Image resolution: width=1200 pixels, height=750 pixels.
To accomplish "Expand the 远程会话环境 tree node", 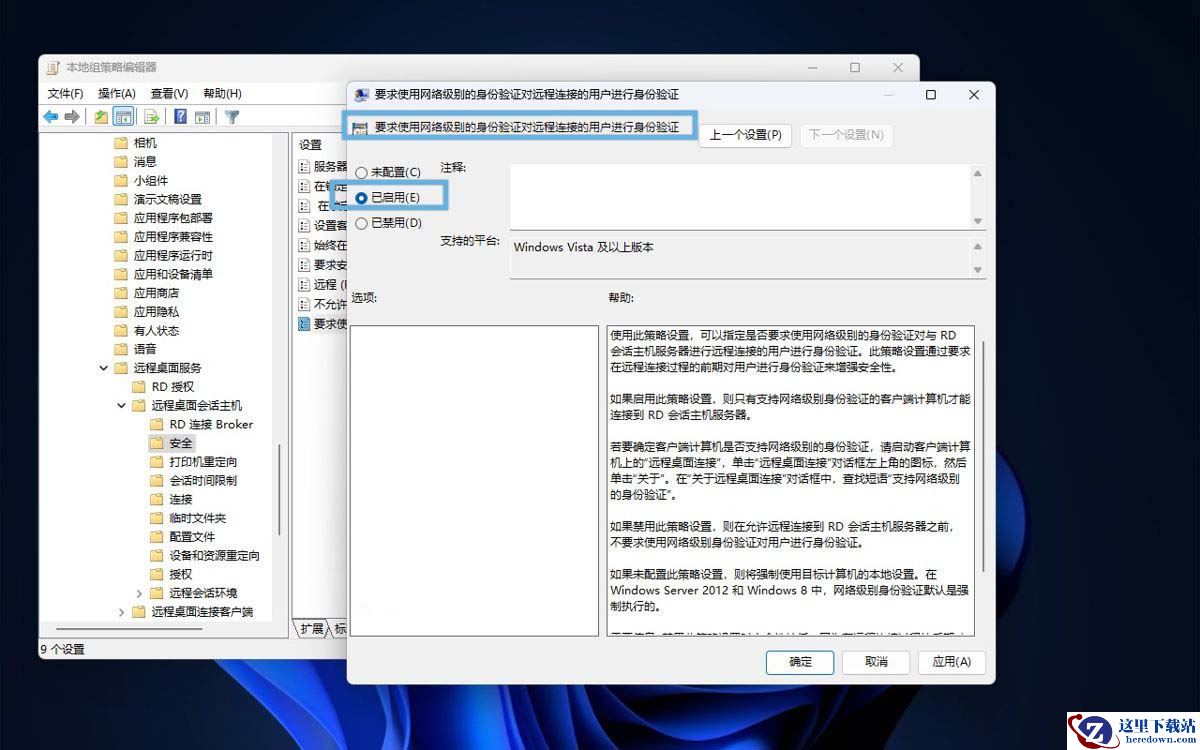I will (140, 593).
